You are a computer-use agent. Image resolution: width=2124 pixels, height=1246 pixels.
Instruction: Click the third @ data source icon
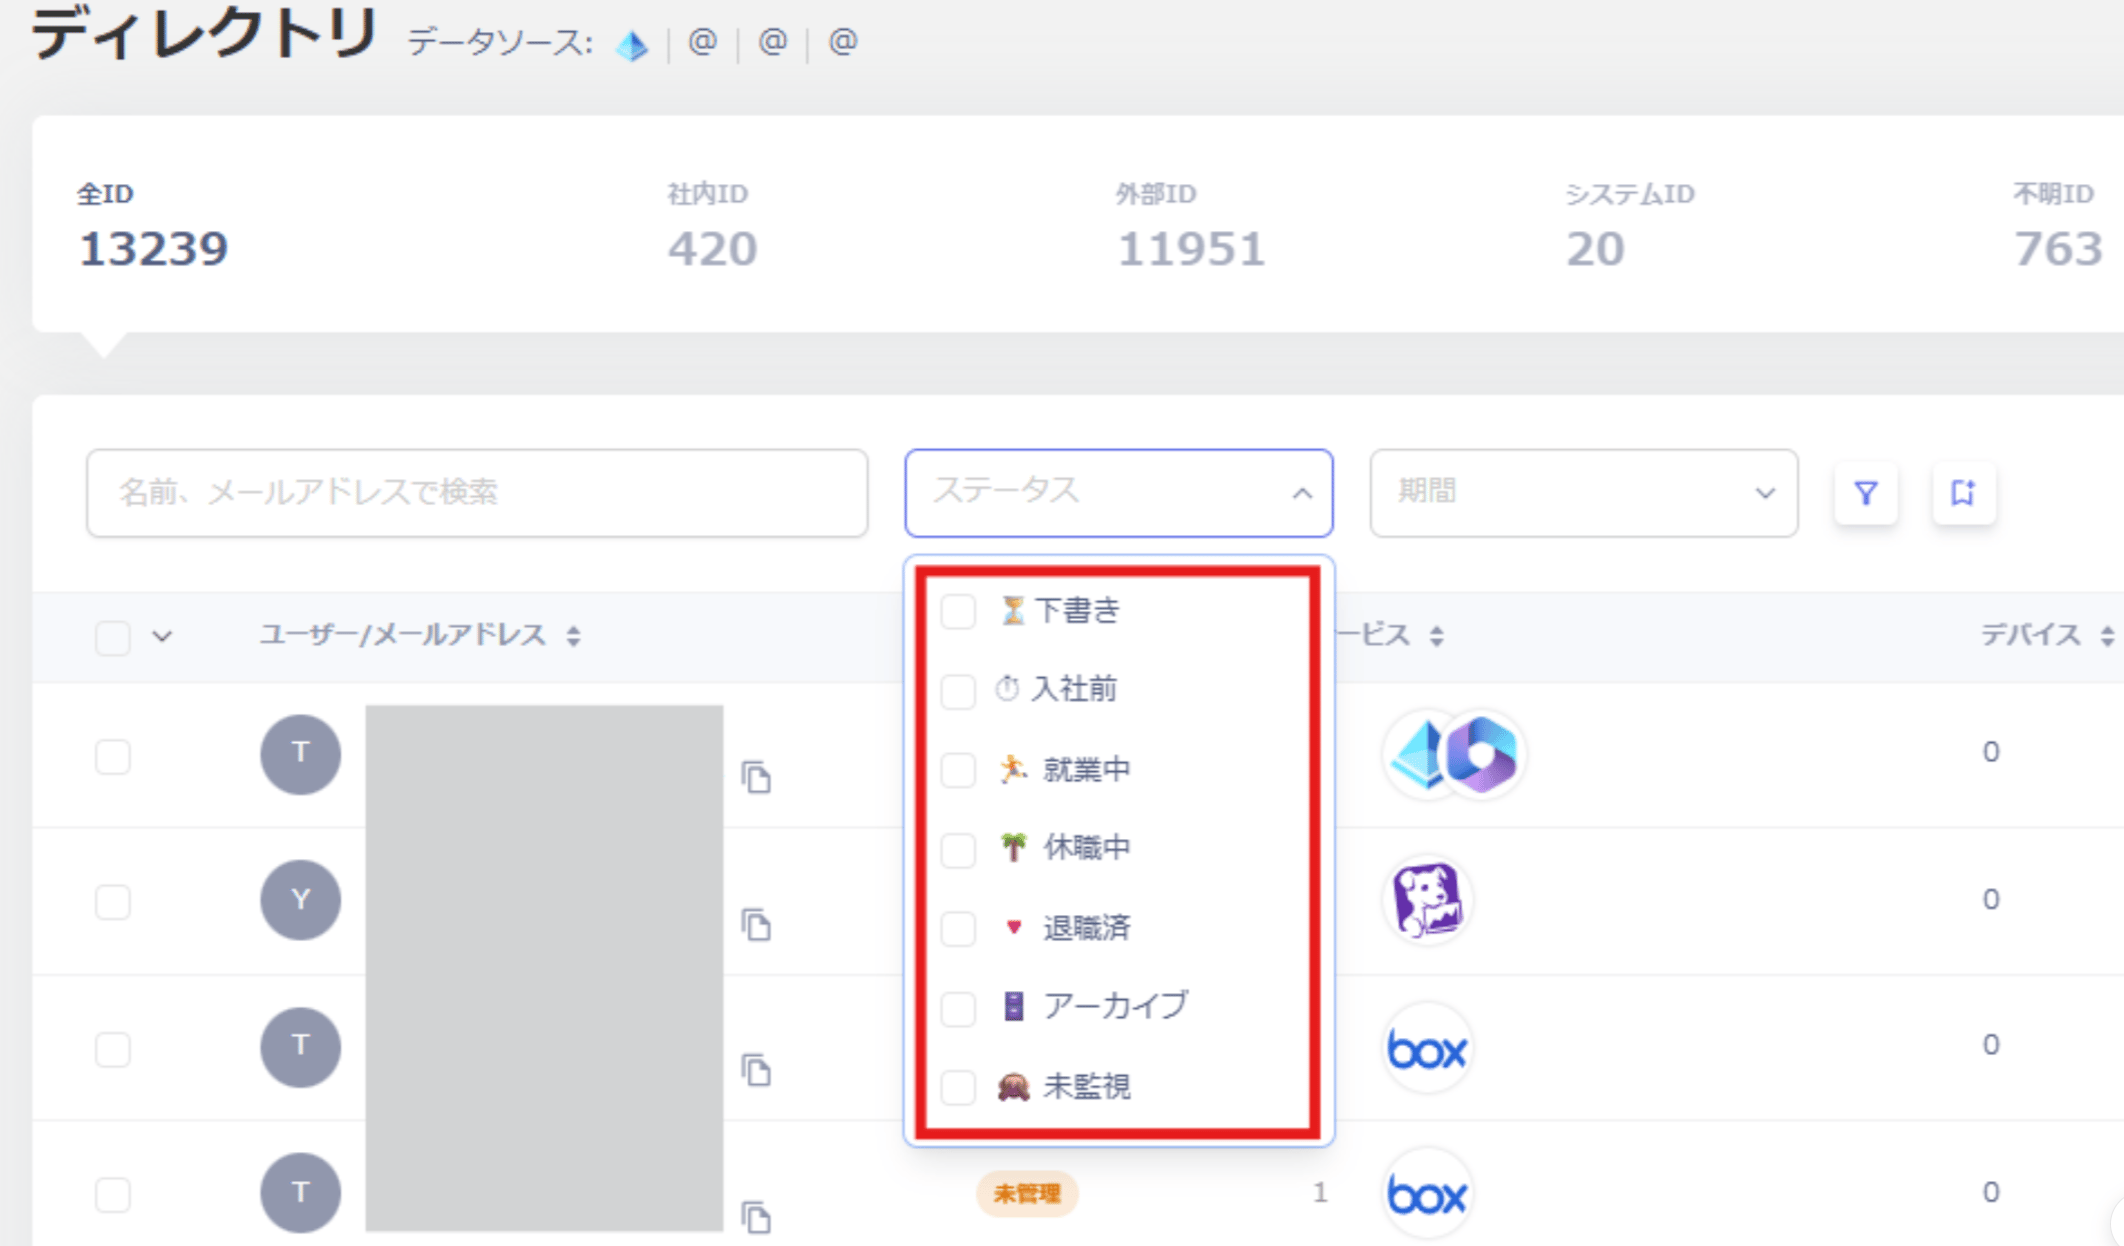pos(843,42)
